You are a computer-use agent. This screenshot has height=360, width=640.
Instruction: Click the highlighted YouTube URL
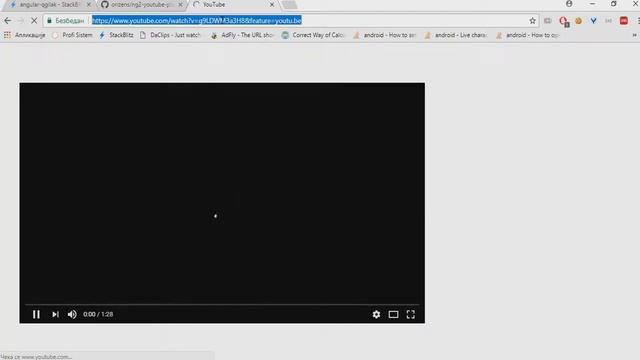tap(197, 20)
